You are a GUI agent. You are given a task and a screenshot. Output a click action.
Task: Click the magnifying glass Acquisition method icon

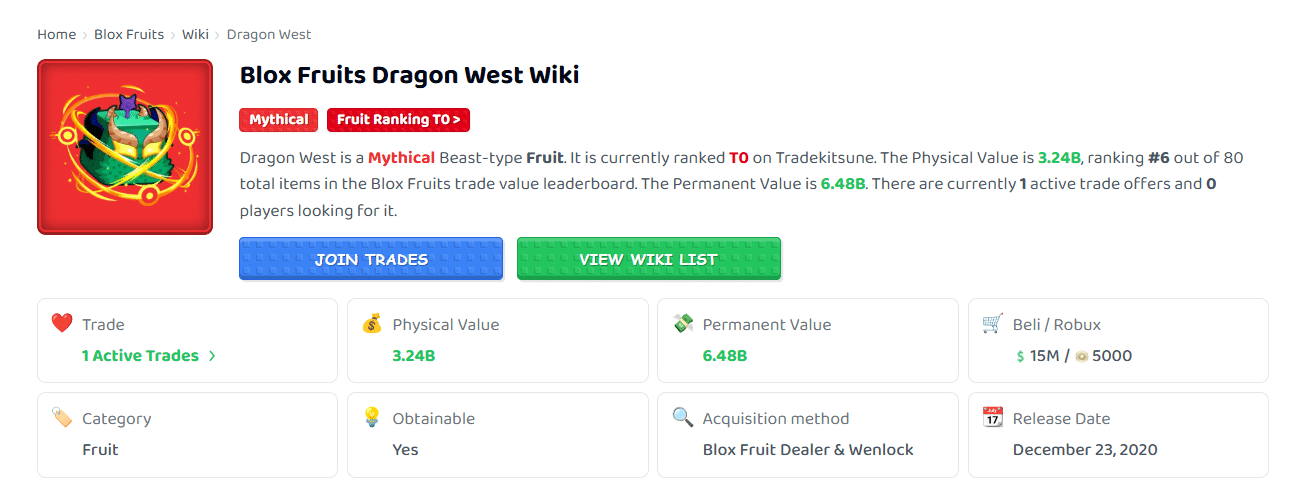pos(683,418)
